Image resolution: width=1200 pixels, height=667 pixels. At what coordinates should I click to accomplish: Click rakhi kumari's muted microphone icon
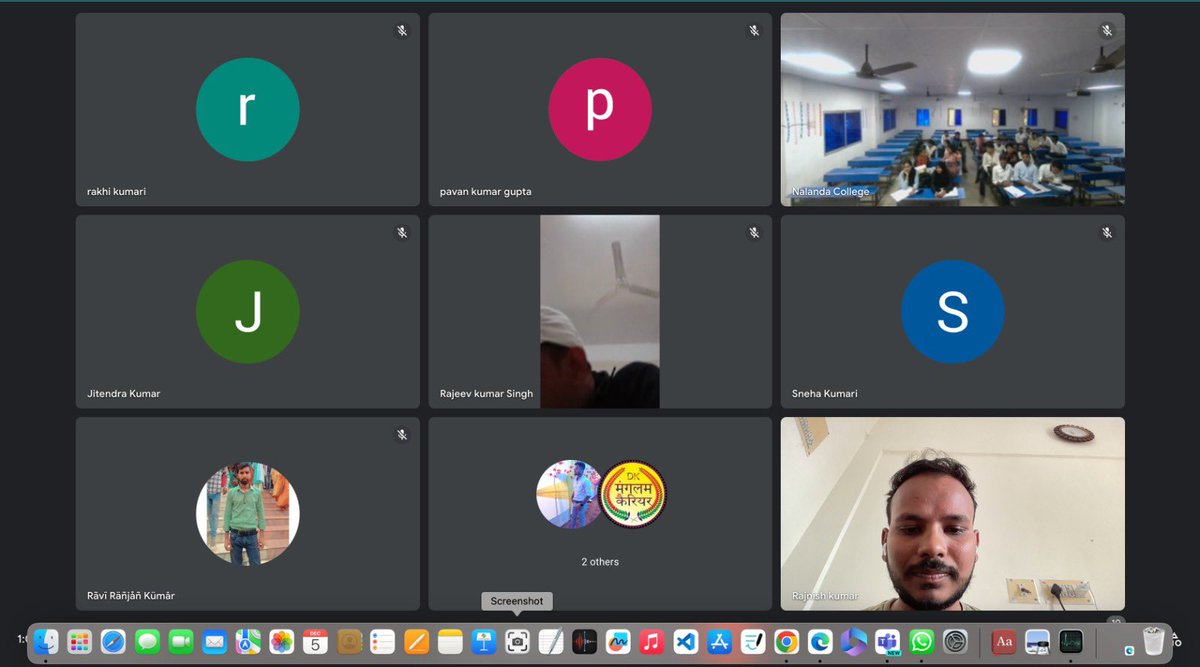pos(402,31)
